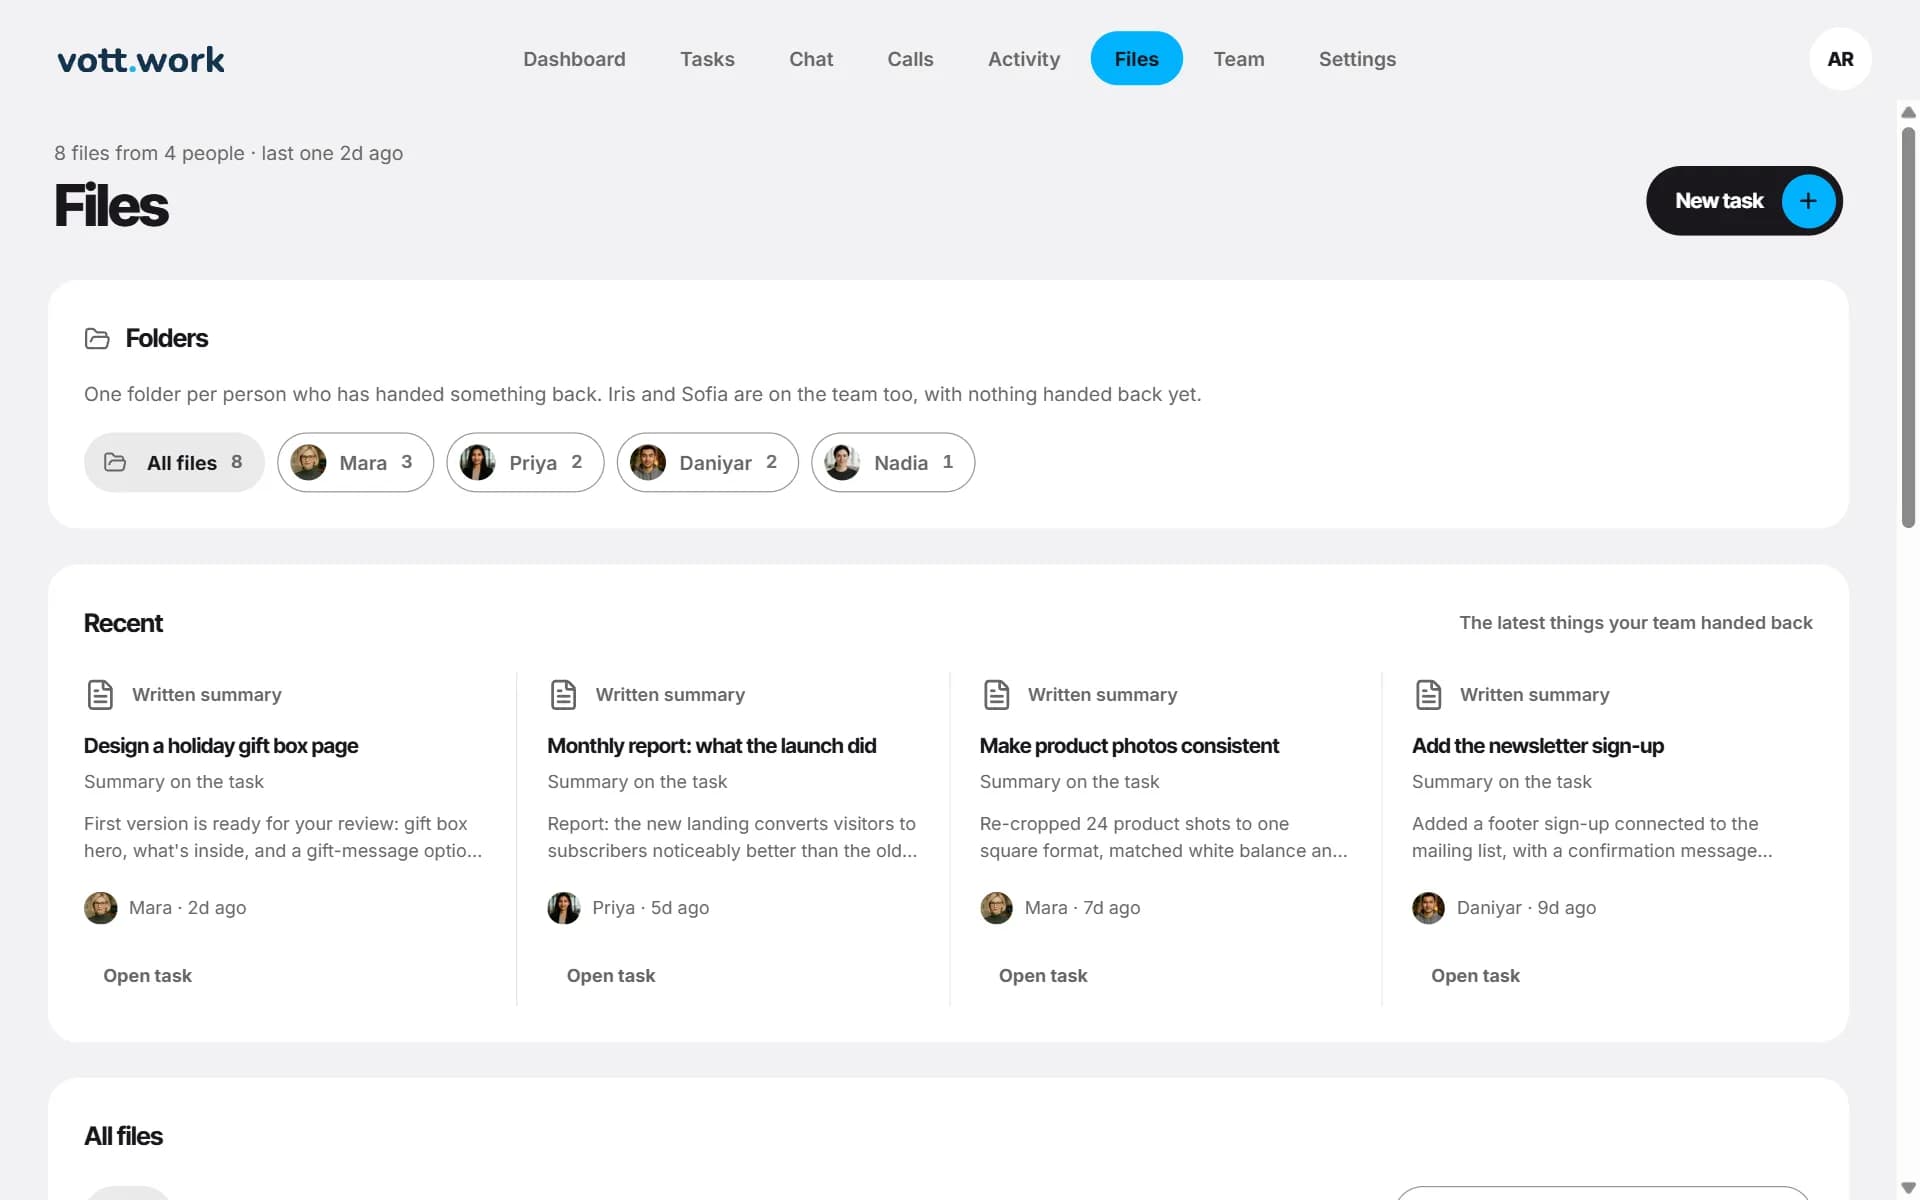Open the AR profile avatar
Screen dimensions: 1920x1200
(x=1840, y=59)
